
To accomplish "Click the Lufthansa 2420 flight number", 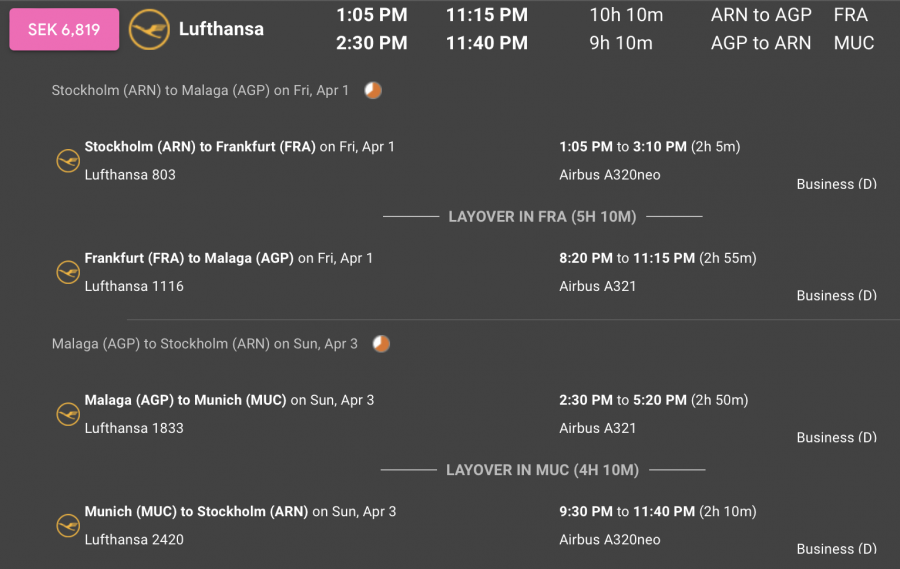I will [x=134, y=540].
